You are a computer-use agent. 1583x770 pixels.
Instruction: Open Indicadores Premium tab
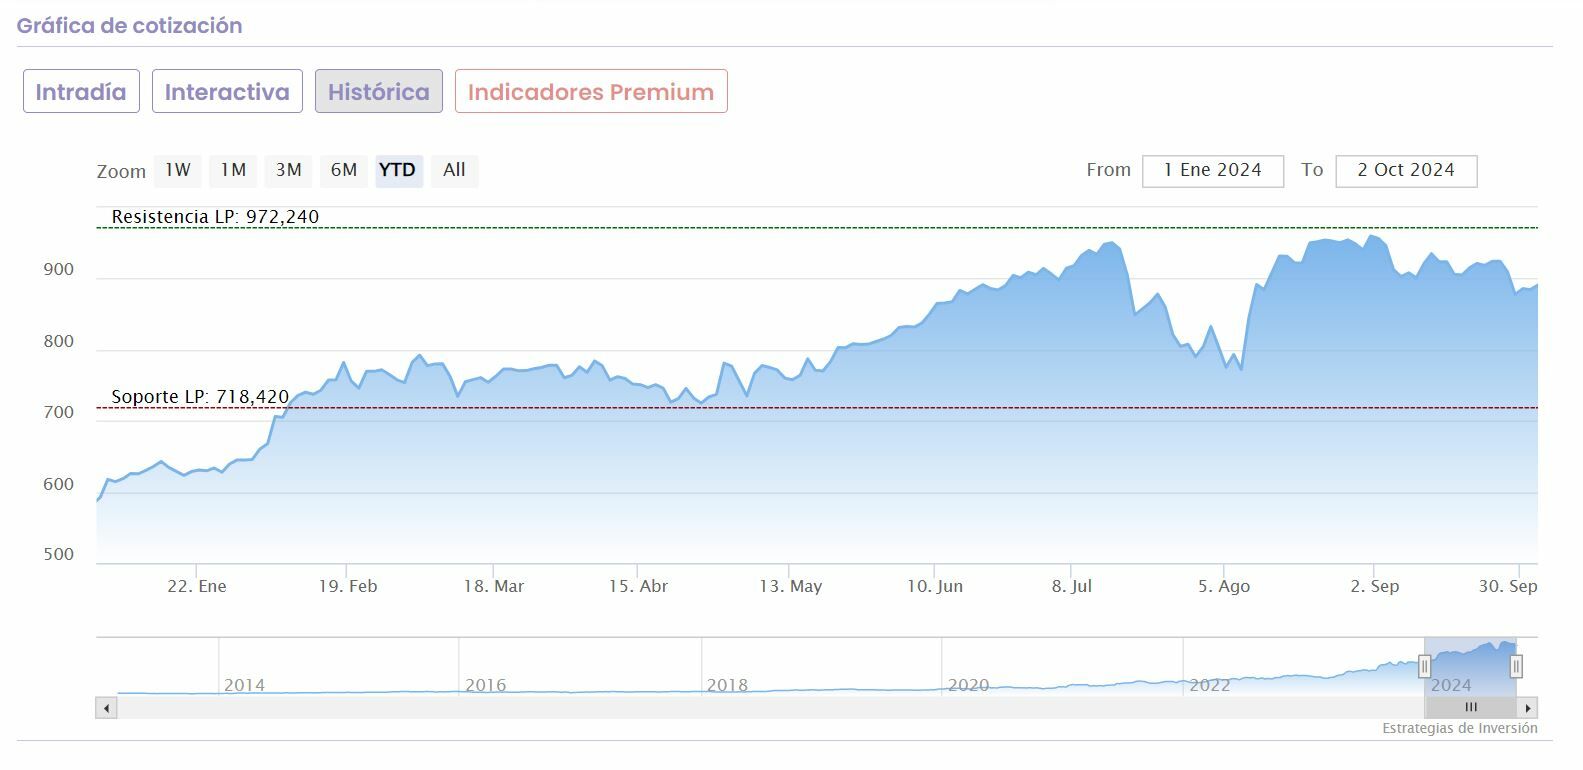pos(591,92)
